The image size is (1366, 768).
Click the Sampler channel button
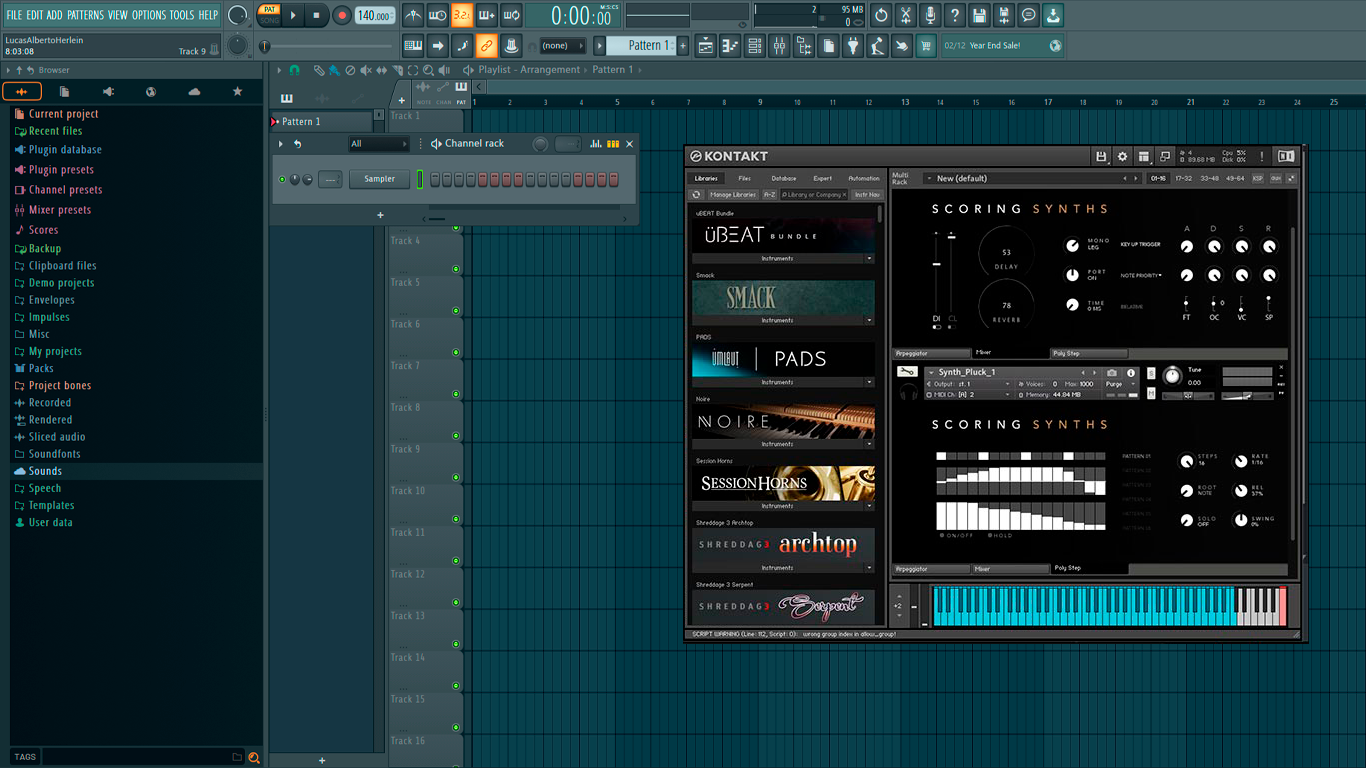point(379,179)
